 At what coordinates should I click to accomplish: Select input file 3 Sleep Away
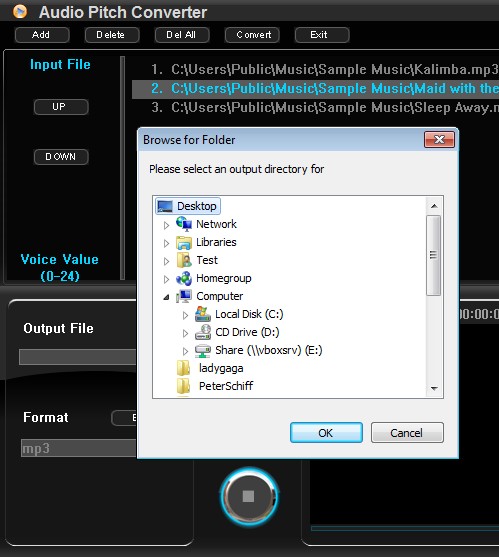coord(315,108)
